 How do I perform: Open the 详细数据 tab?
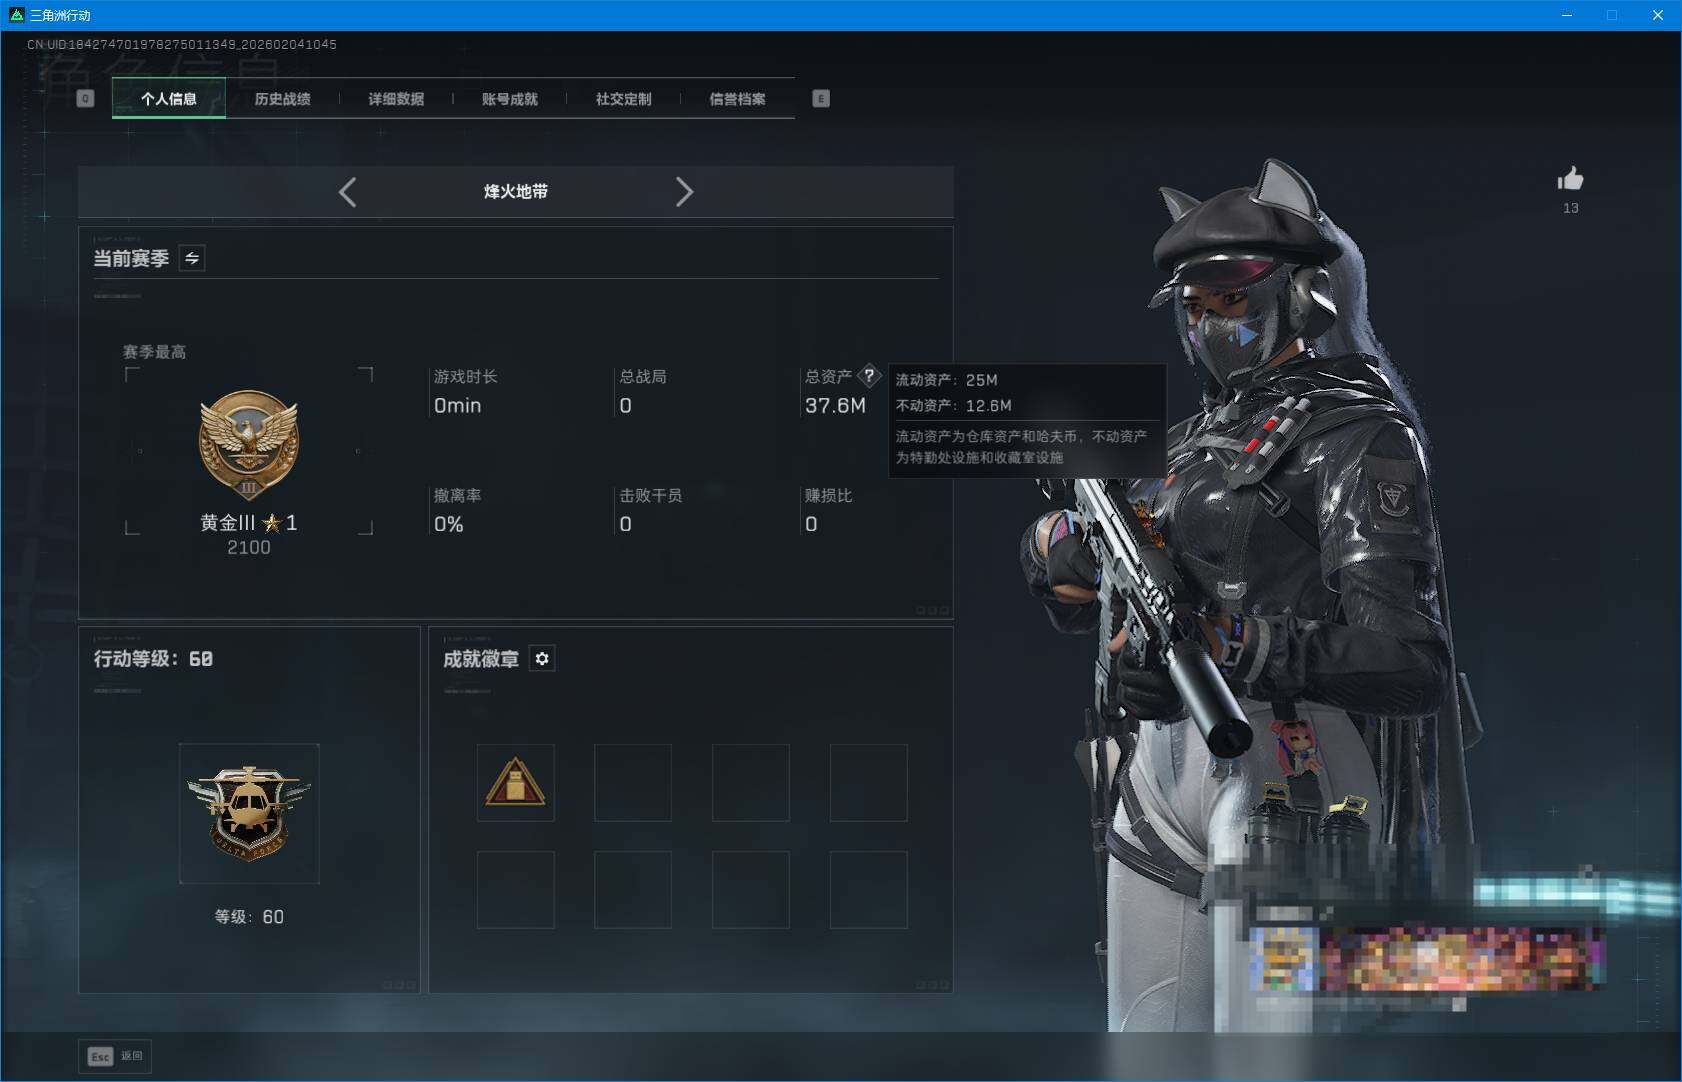point(396,98)
